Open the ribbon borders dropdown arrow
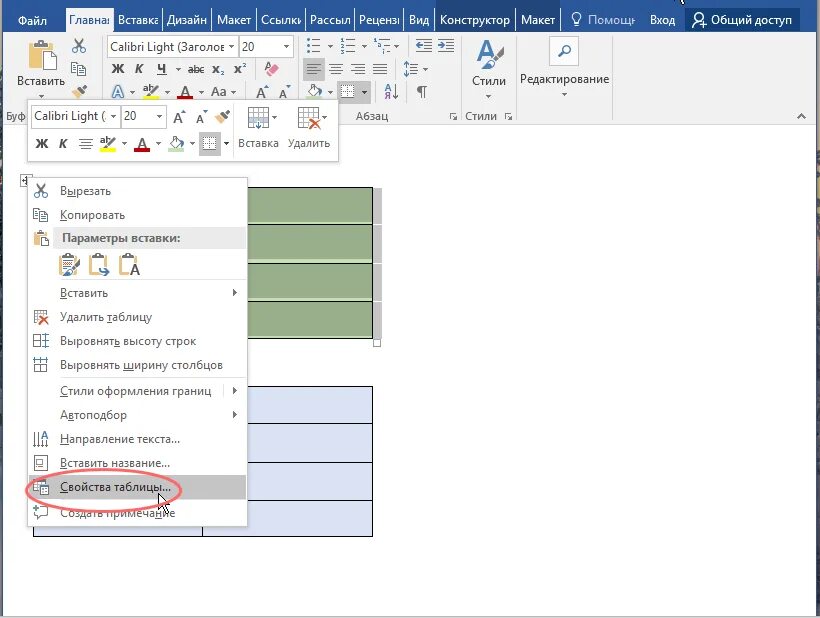Viewport: 820px width, 618px height. (x=364, y=93)
